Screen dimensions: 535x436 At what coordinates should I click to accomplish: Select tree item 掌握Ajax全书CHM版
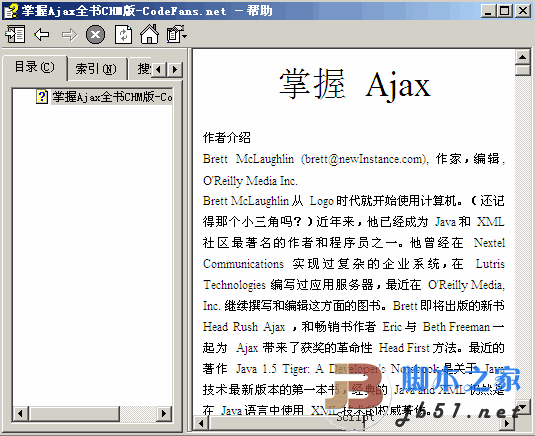[x=112, y=97]
